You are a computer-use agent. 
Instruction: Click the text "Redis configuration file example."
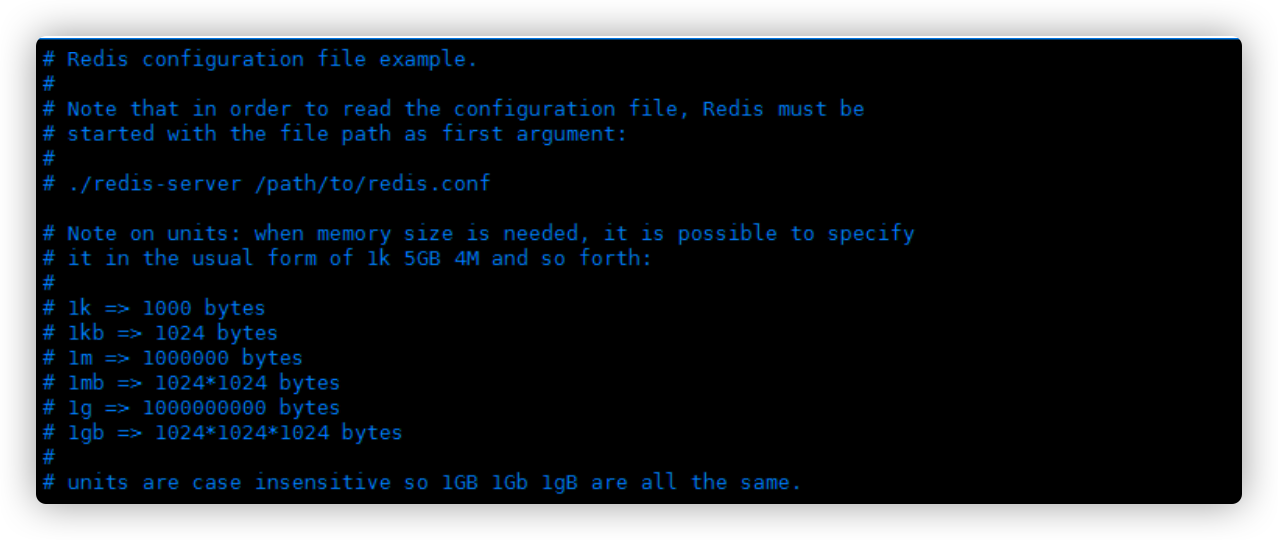272,59
